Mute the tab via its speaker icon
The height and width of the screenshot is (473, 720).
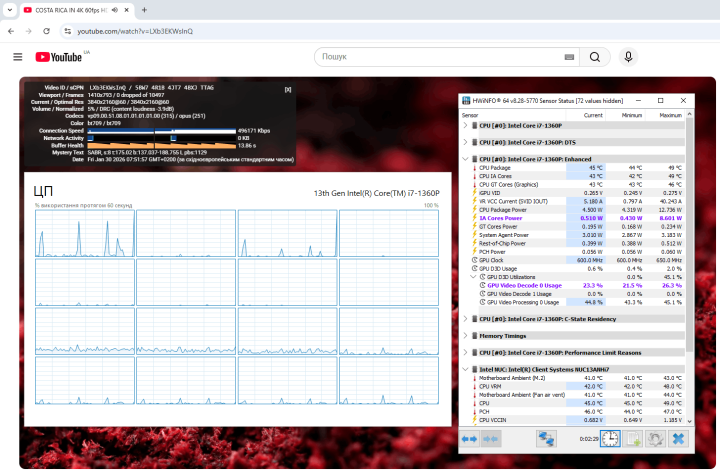pos(115,10)
